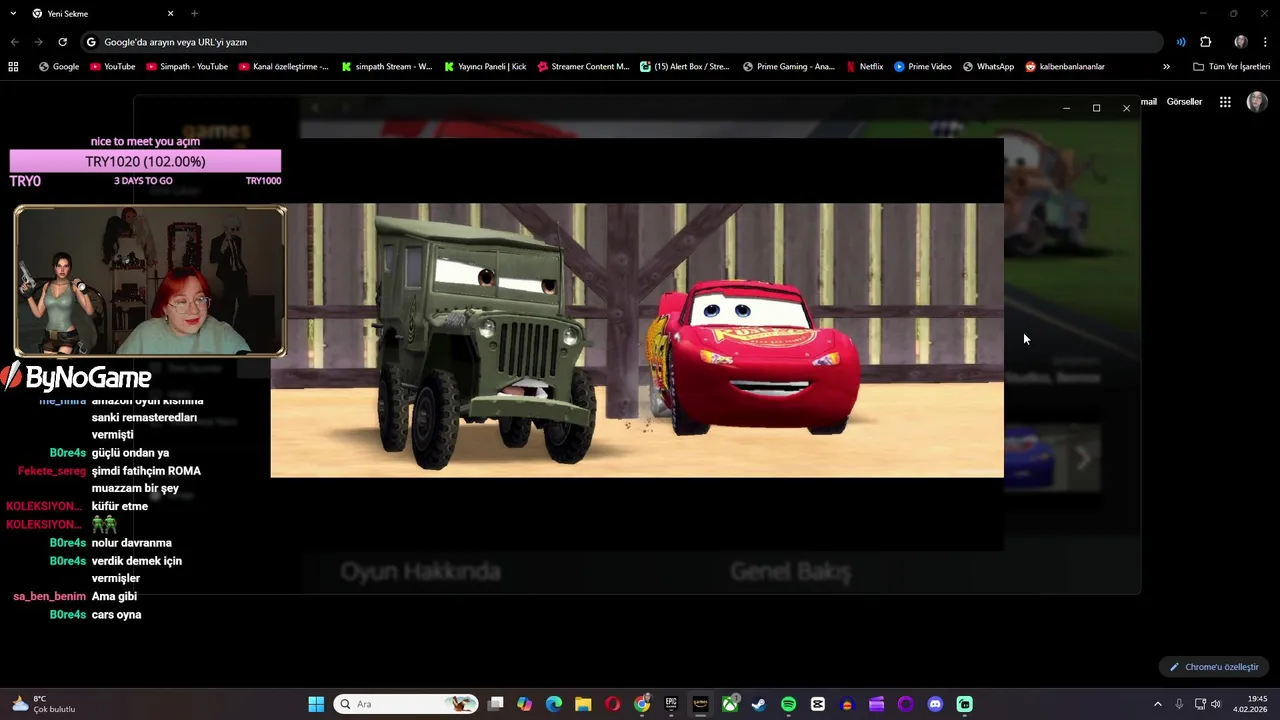The image size is (1280, 720).
Task: Open the volume tray icon
Action: tap(1216, 704)
